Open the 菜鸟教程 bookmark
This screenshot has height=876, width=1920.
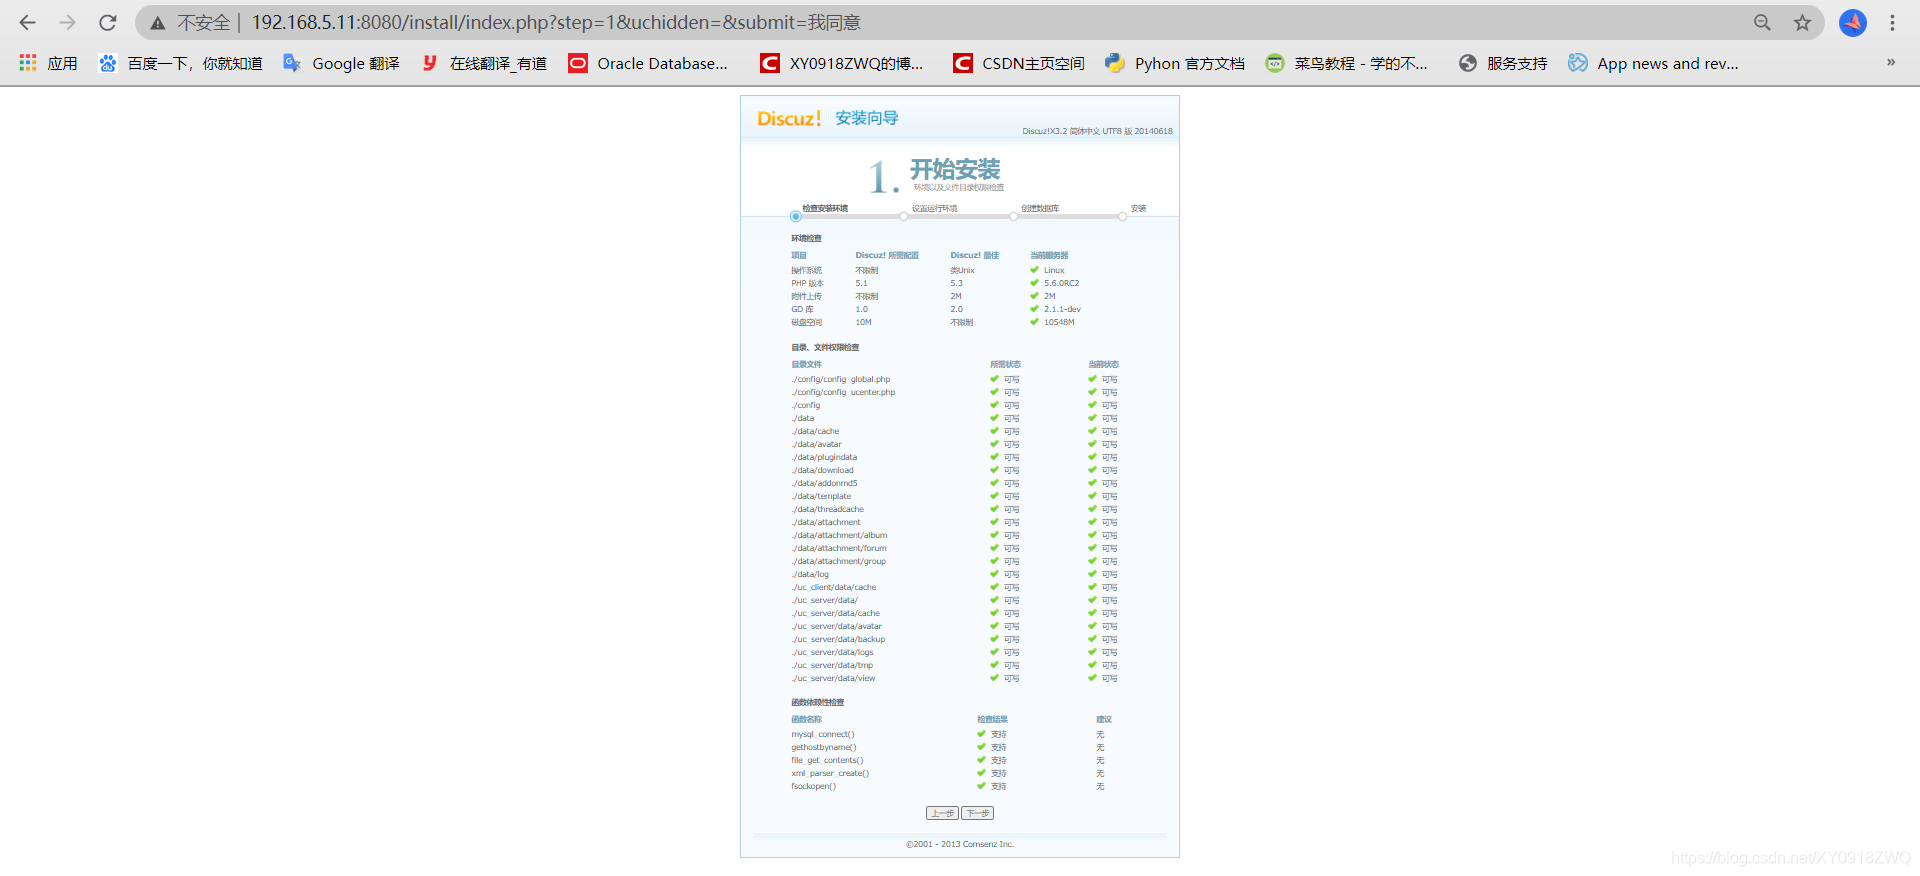pyautogui.click(x=1346, y=63)
